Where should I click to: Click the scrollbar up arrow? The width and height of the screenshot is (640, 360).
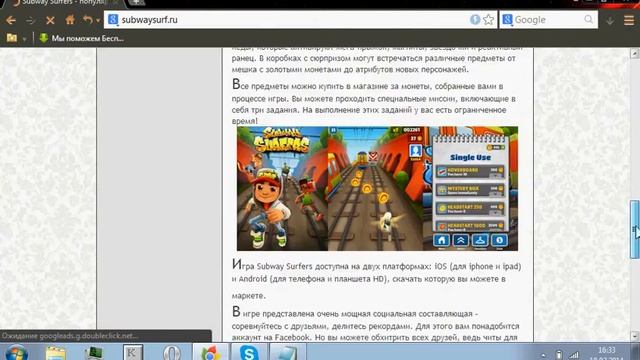(635, 53)
